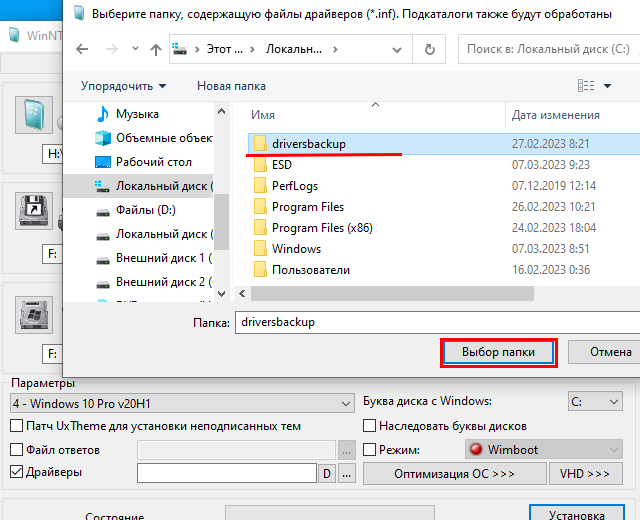Image resolution: width=640 pixels, height=520 pixels.
Task: Click the PerfLogs folder icon
Action: (260, 186)
